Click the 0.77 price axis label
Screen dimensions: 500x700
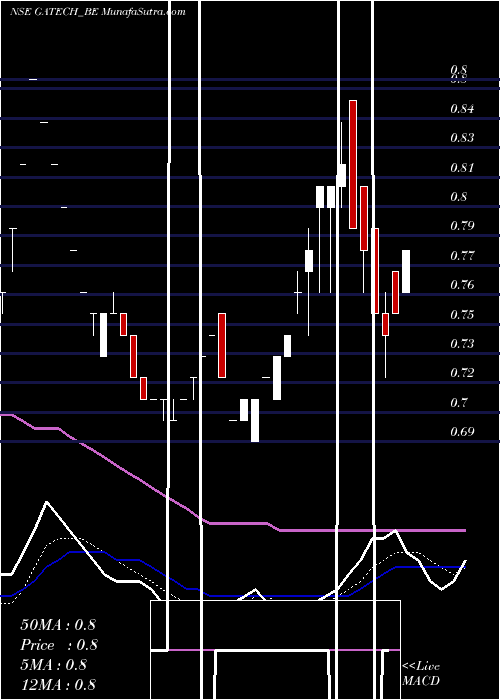(x=462, y=256)
